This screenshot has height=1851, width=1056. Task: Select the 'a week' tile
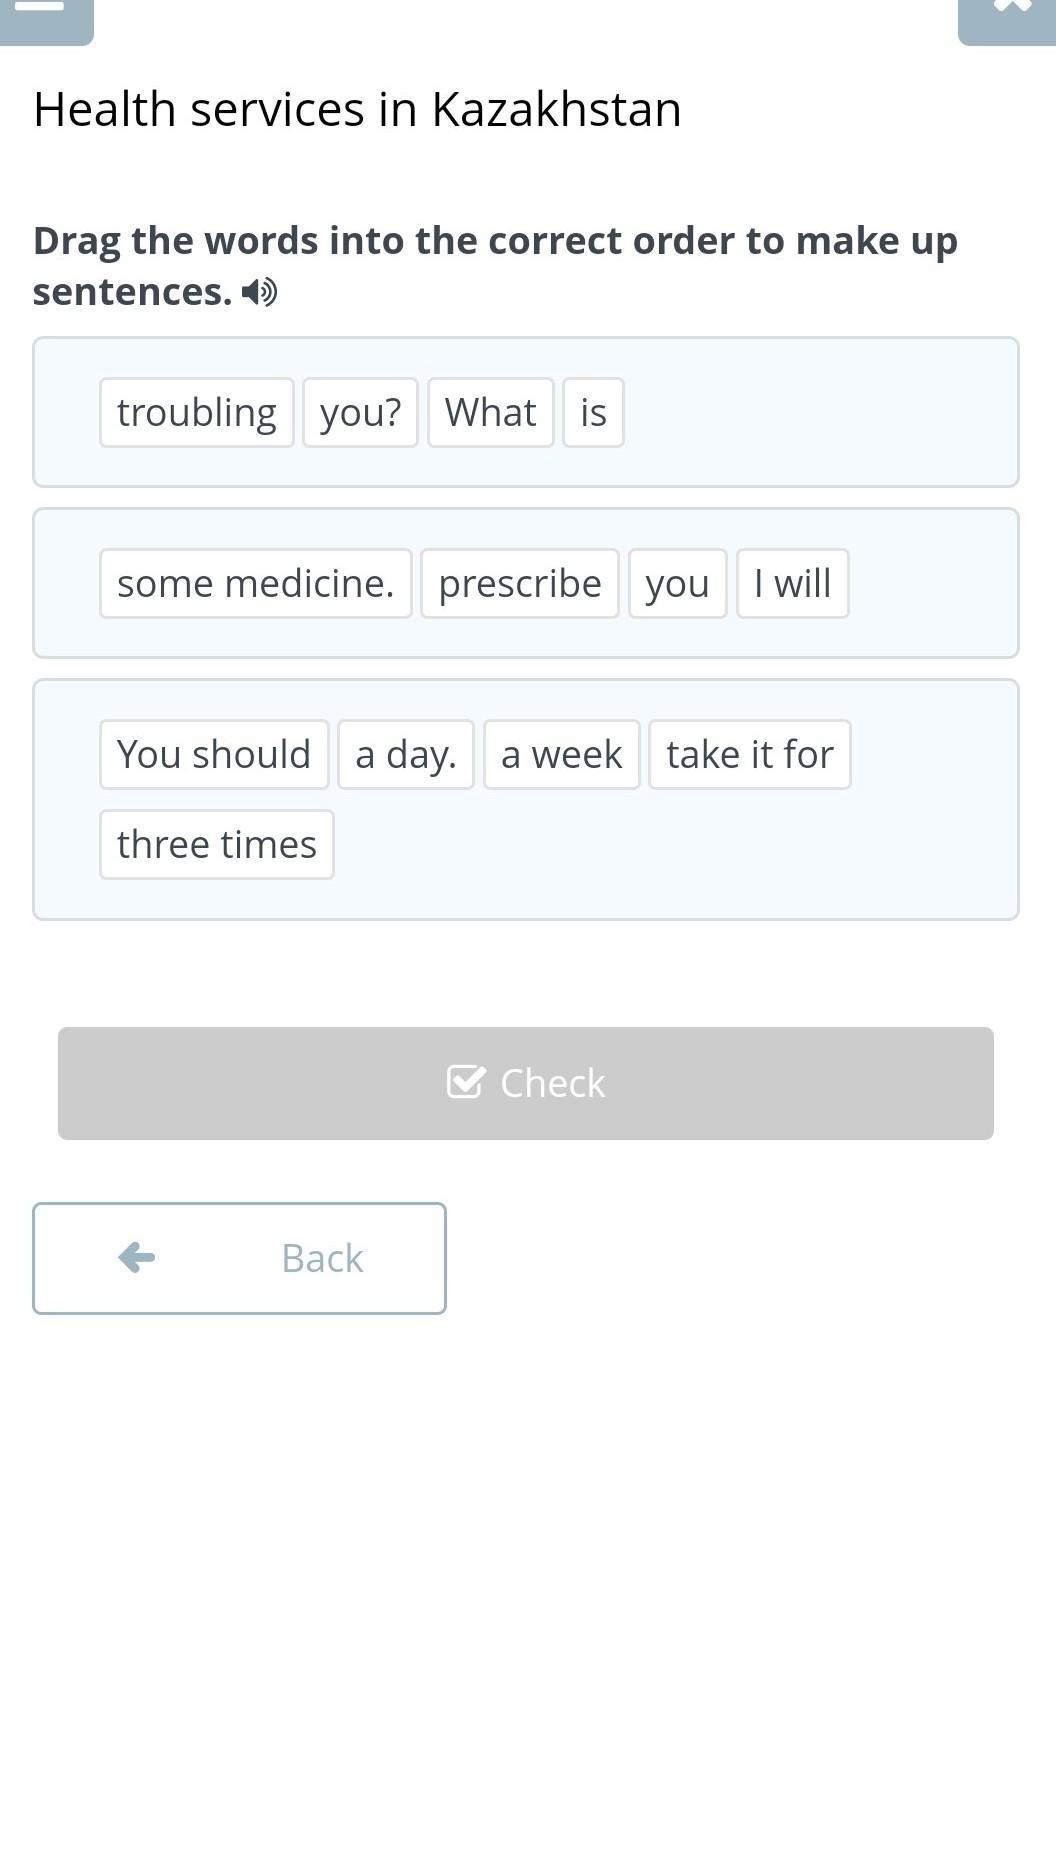[561, 754]
